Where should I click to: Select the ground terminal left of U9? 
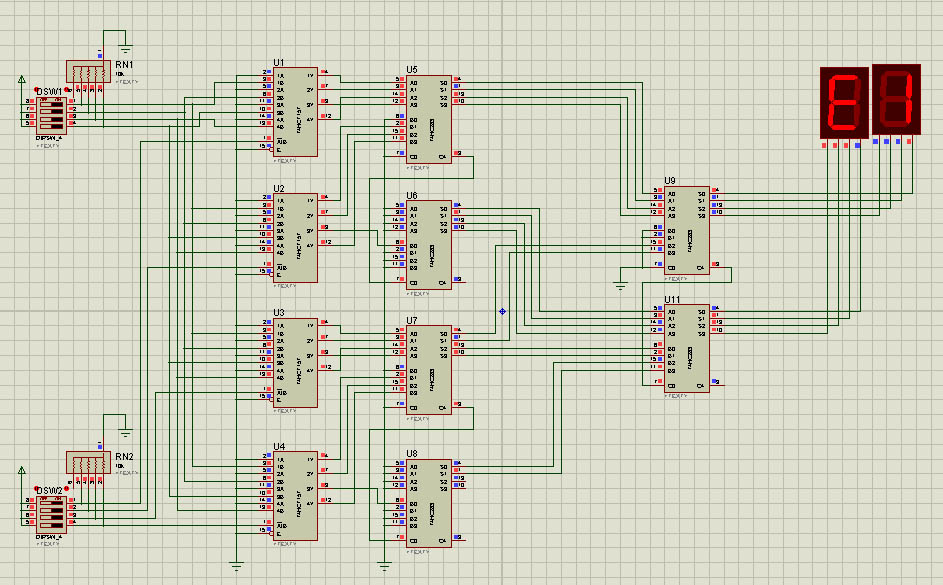(620, 285)
